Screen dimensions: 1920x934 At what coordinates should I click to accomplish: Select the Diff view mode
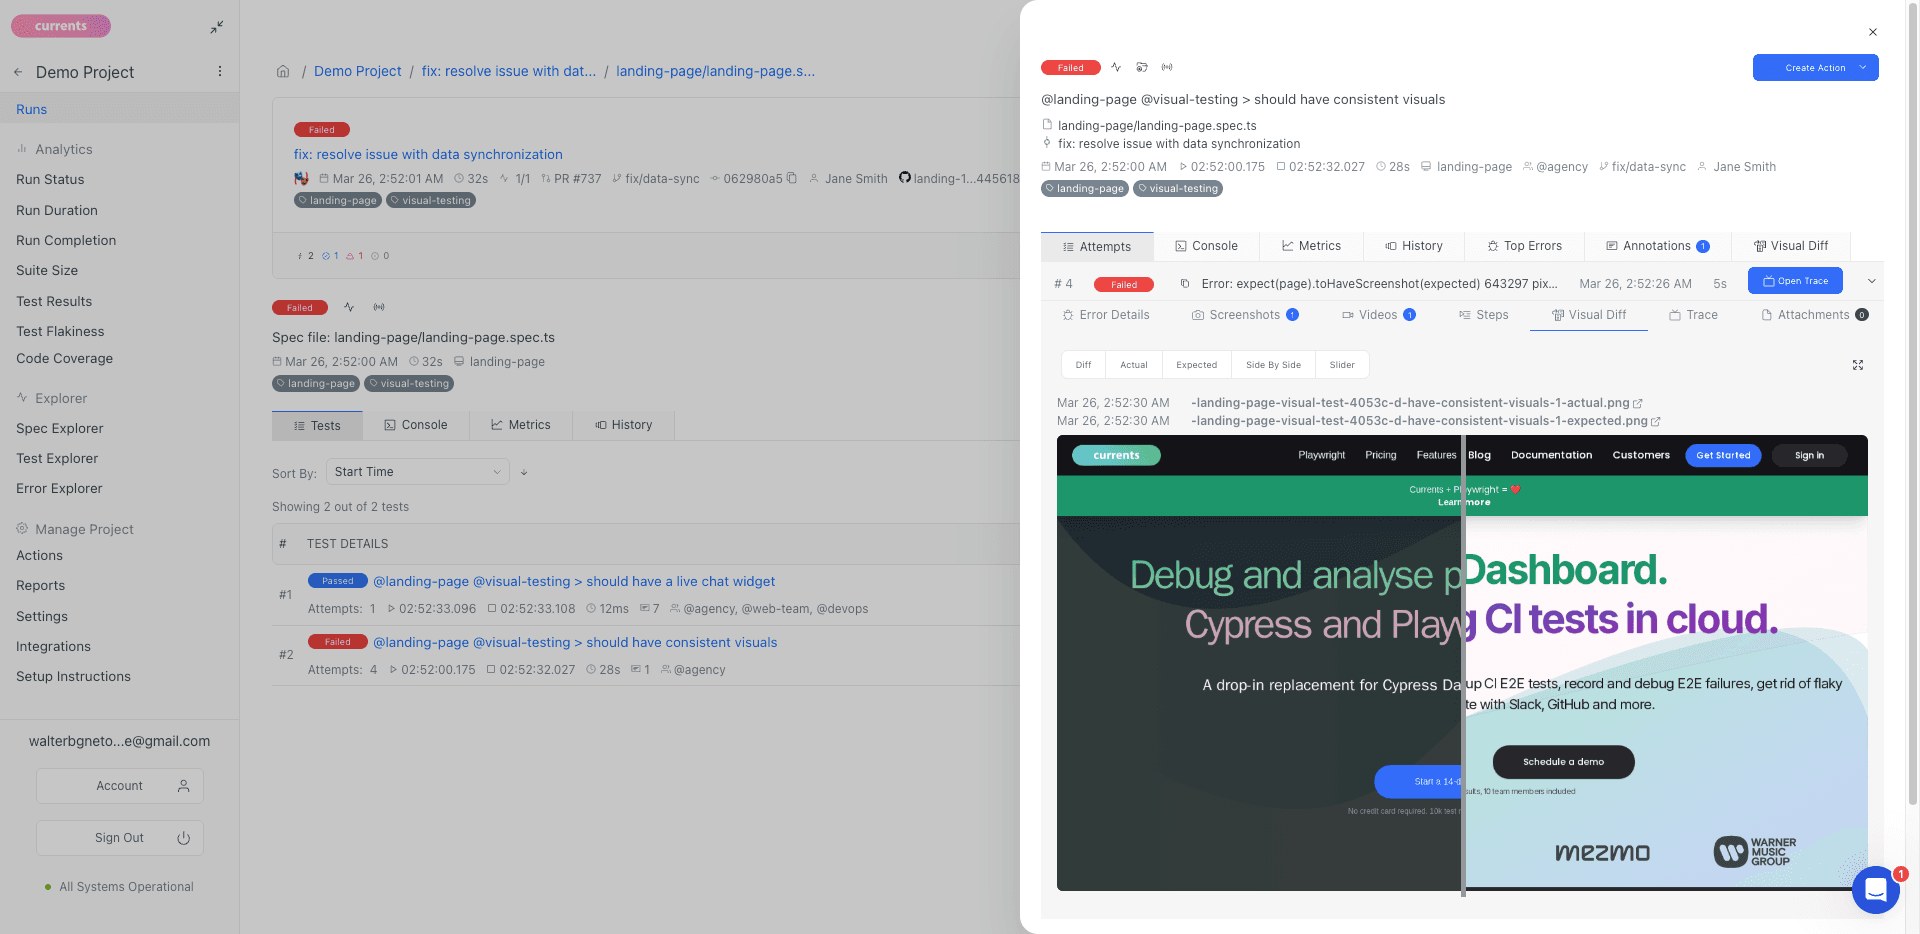1083,365
